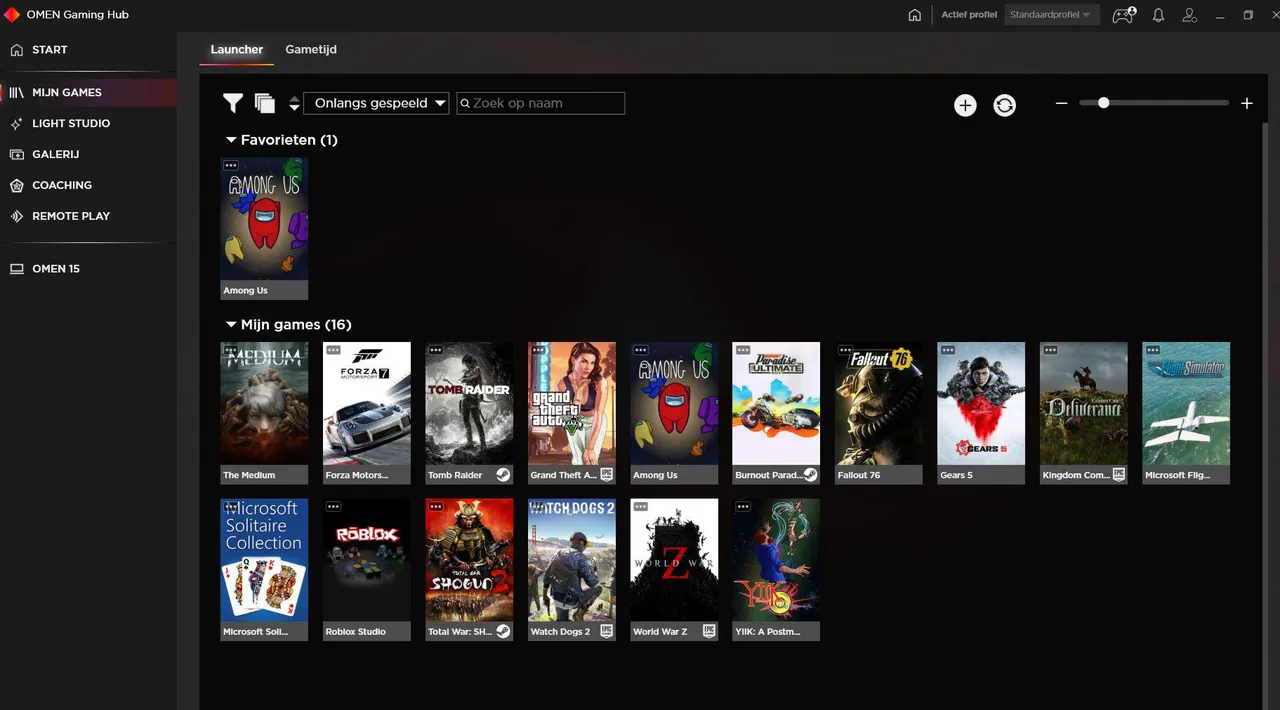
Task: Open the three-dot menu on Roblox Studio
Action: (x=333, y=507)
